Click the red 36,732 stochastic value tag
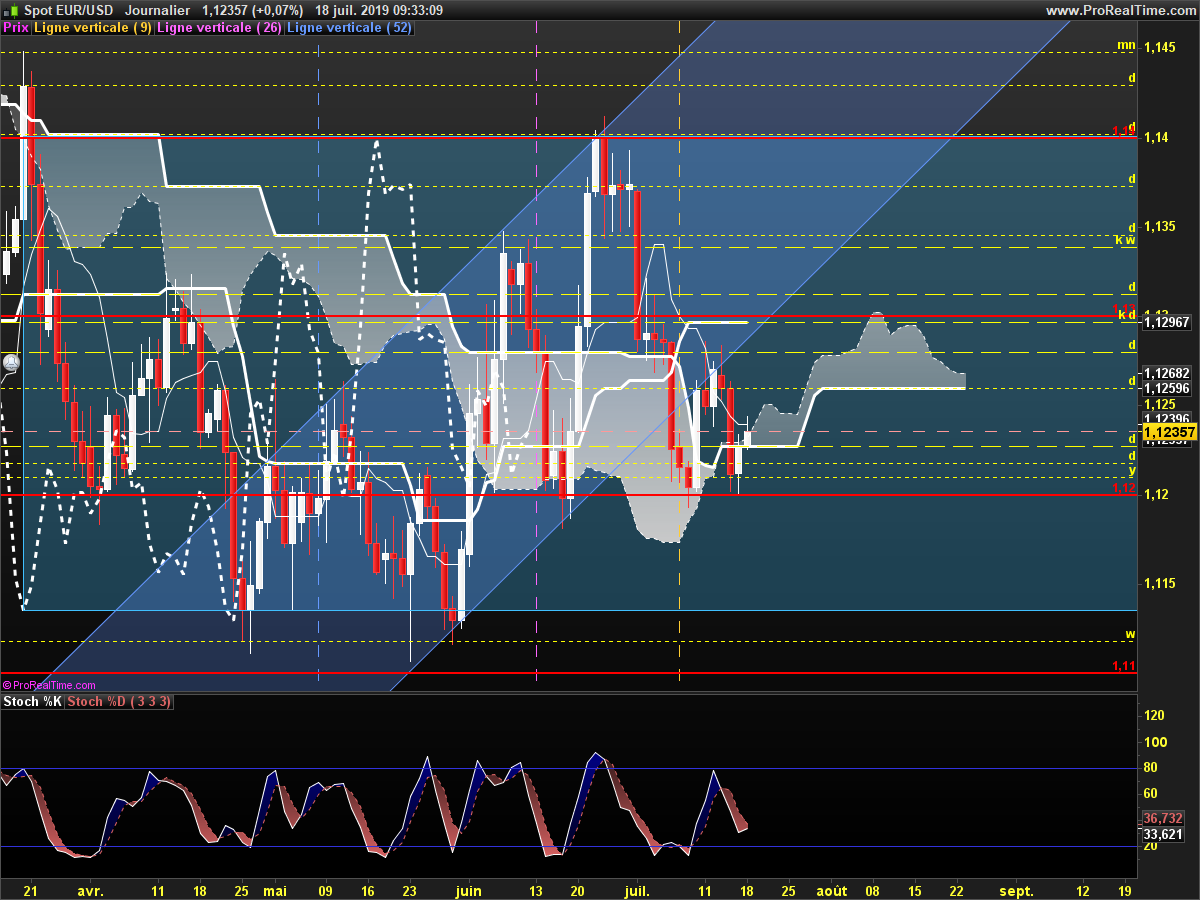 pyautogui.click(x=1168, y=818)
